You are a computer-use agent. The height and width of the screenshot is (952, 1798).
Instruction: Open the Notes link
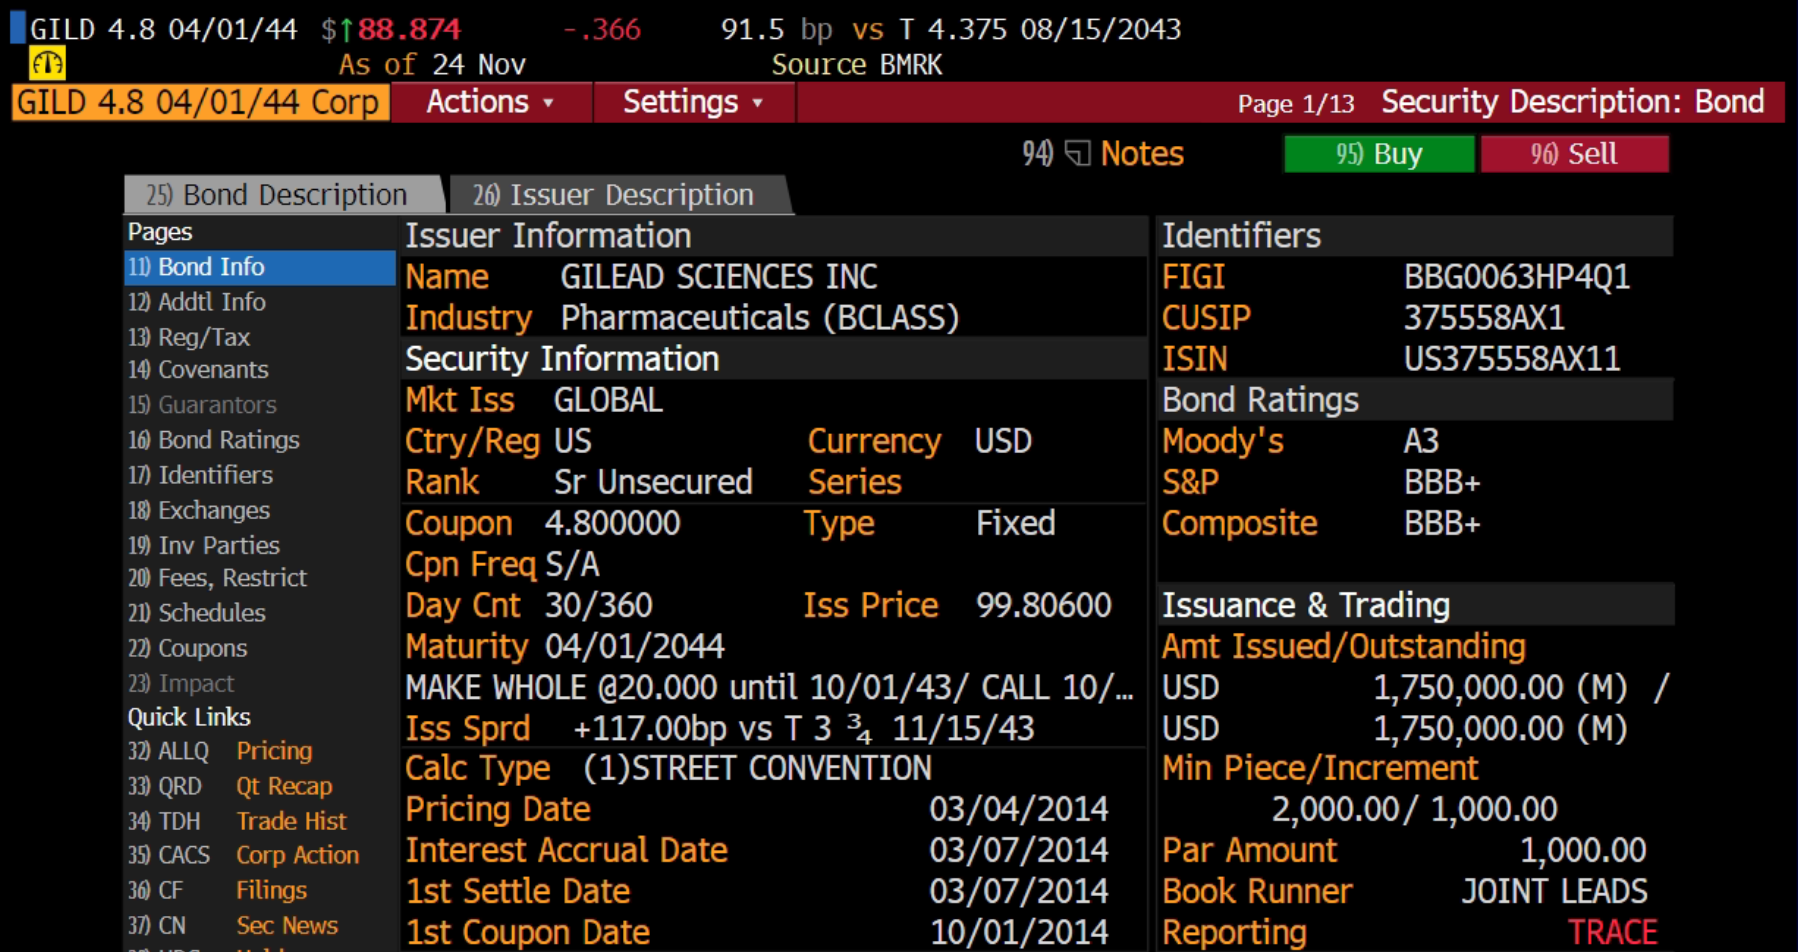[x=1142, y=153]
